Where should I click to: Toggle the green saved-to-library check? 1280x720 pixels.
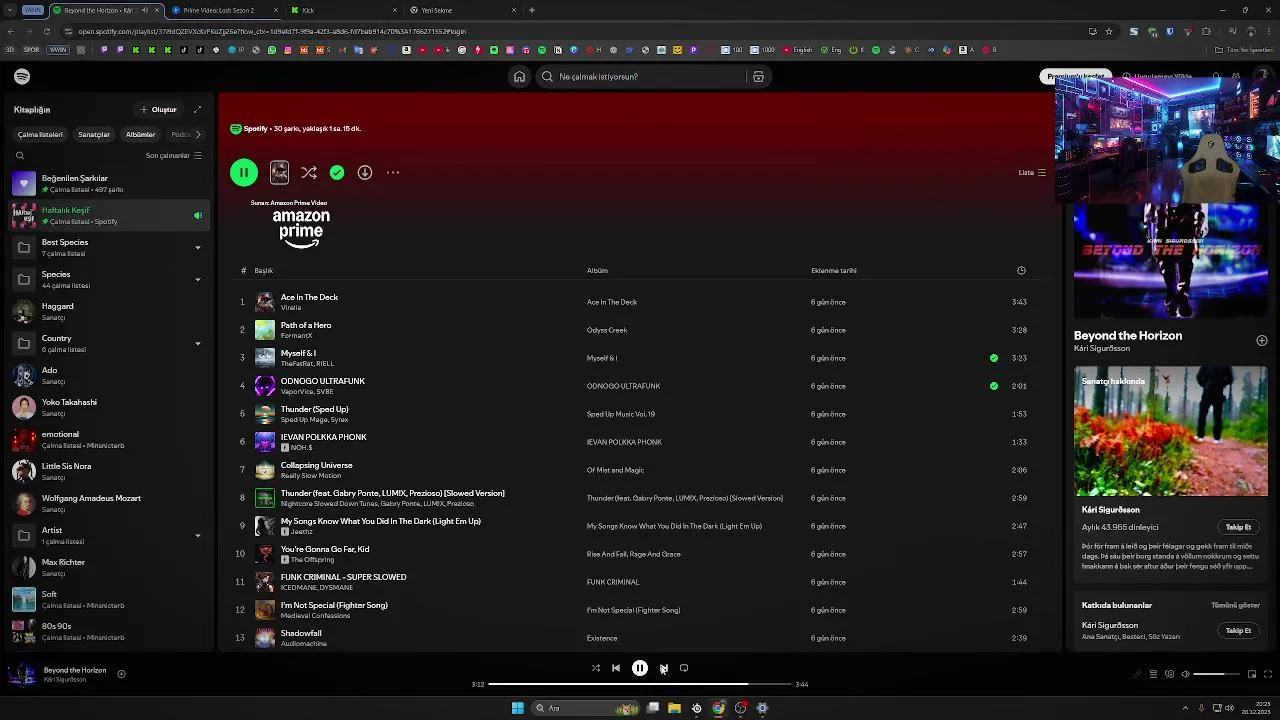(x=337, y=172)
